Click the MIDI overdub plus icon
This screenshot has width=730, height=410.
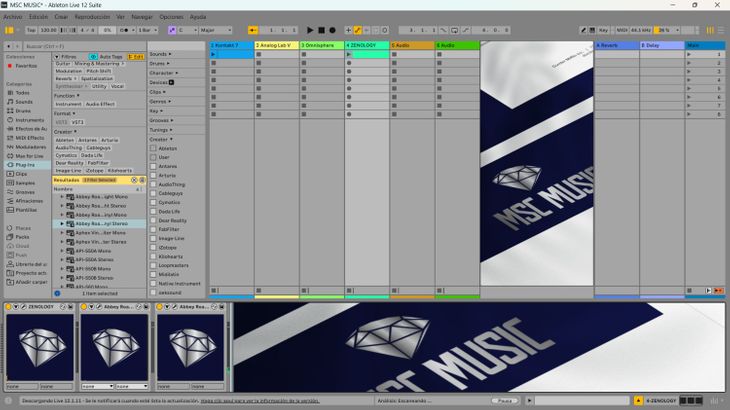pyautogui.click(x=348, y=30)
